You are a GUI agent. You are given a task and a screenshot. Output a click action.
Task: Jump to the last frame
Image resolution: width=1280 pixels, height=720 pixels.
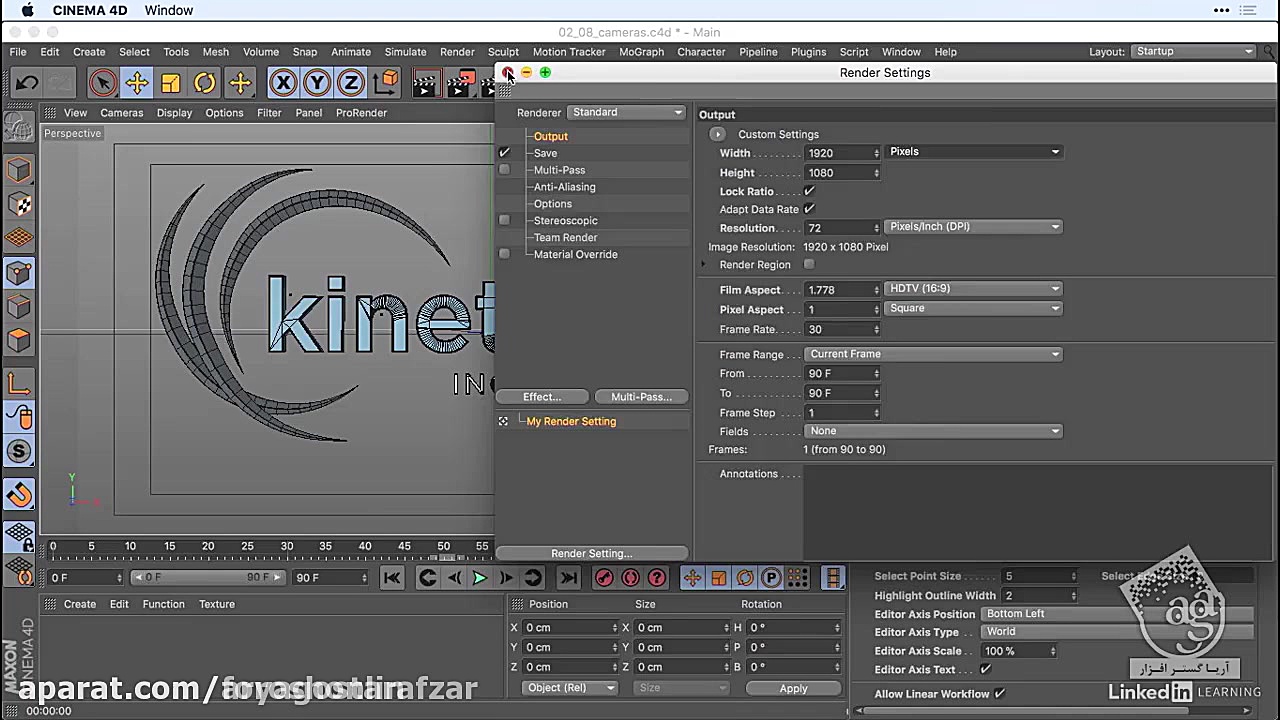[x=568, y=577]
